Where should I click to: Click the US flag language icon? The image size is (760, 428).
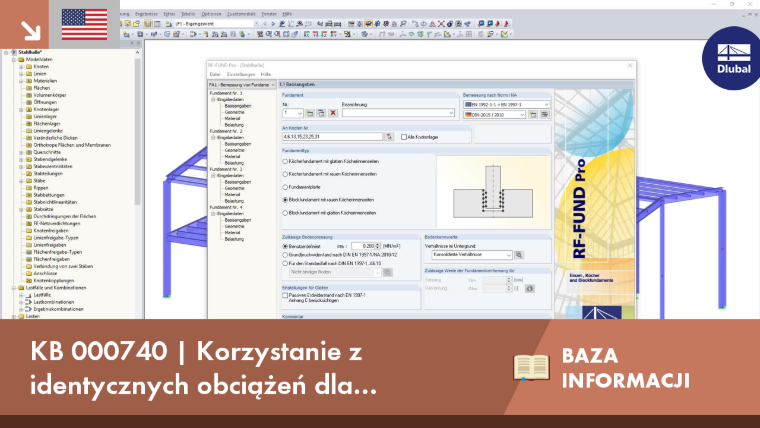[x=84, y=24]
